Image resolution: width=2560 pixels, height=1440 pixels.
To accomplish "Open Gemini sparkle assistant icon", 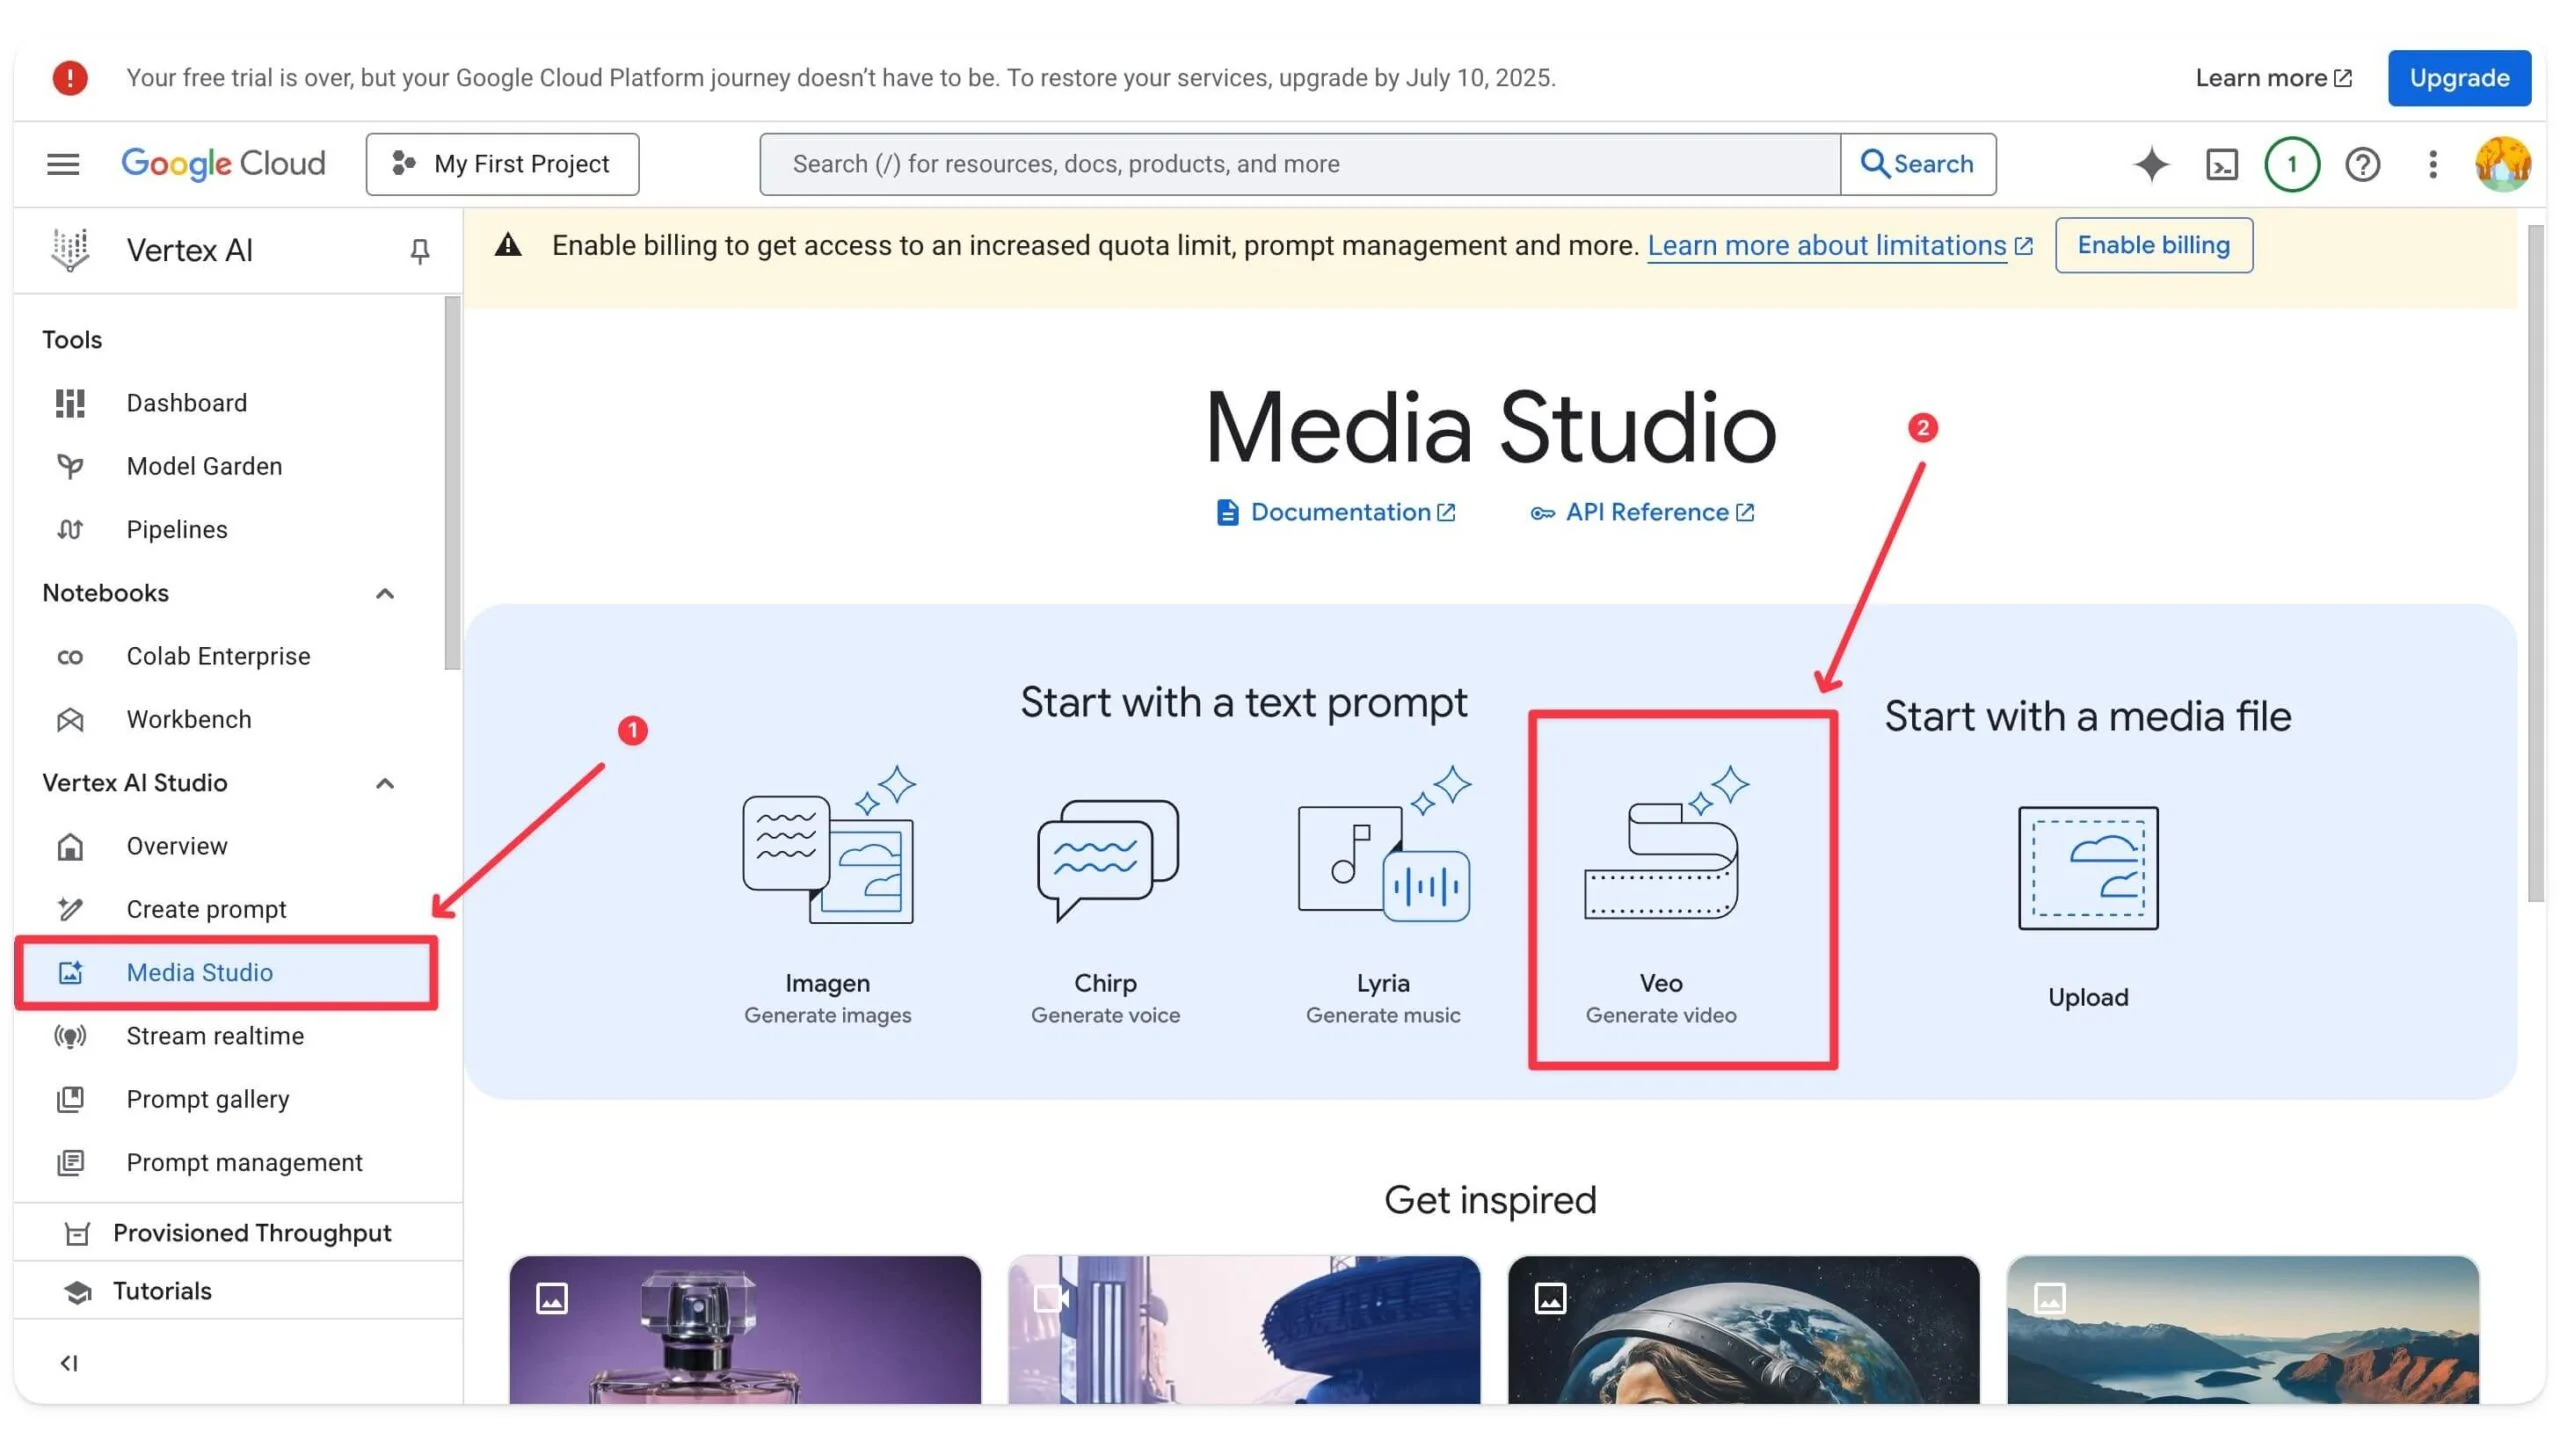I will pos(2151,164).
